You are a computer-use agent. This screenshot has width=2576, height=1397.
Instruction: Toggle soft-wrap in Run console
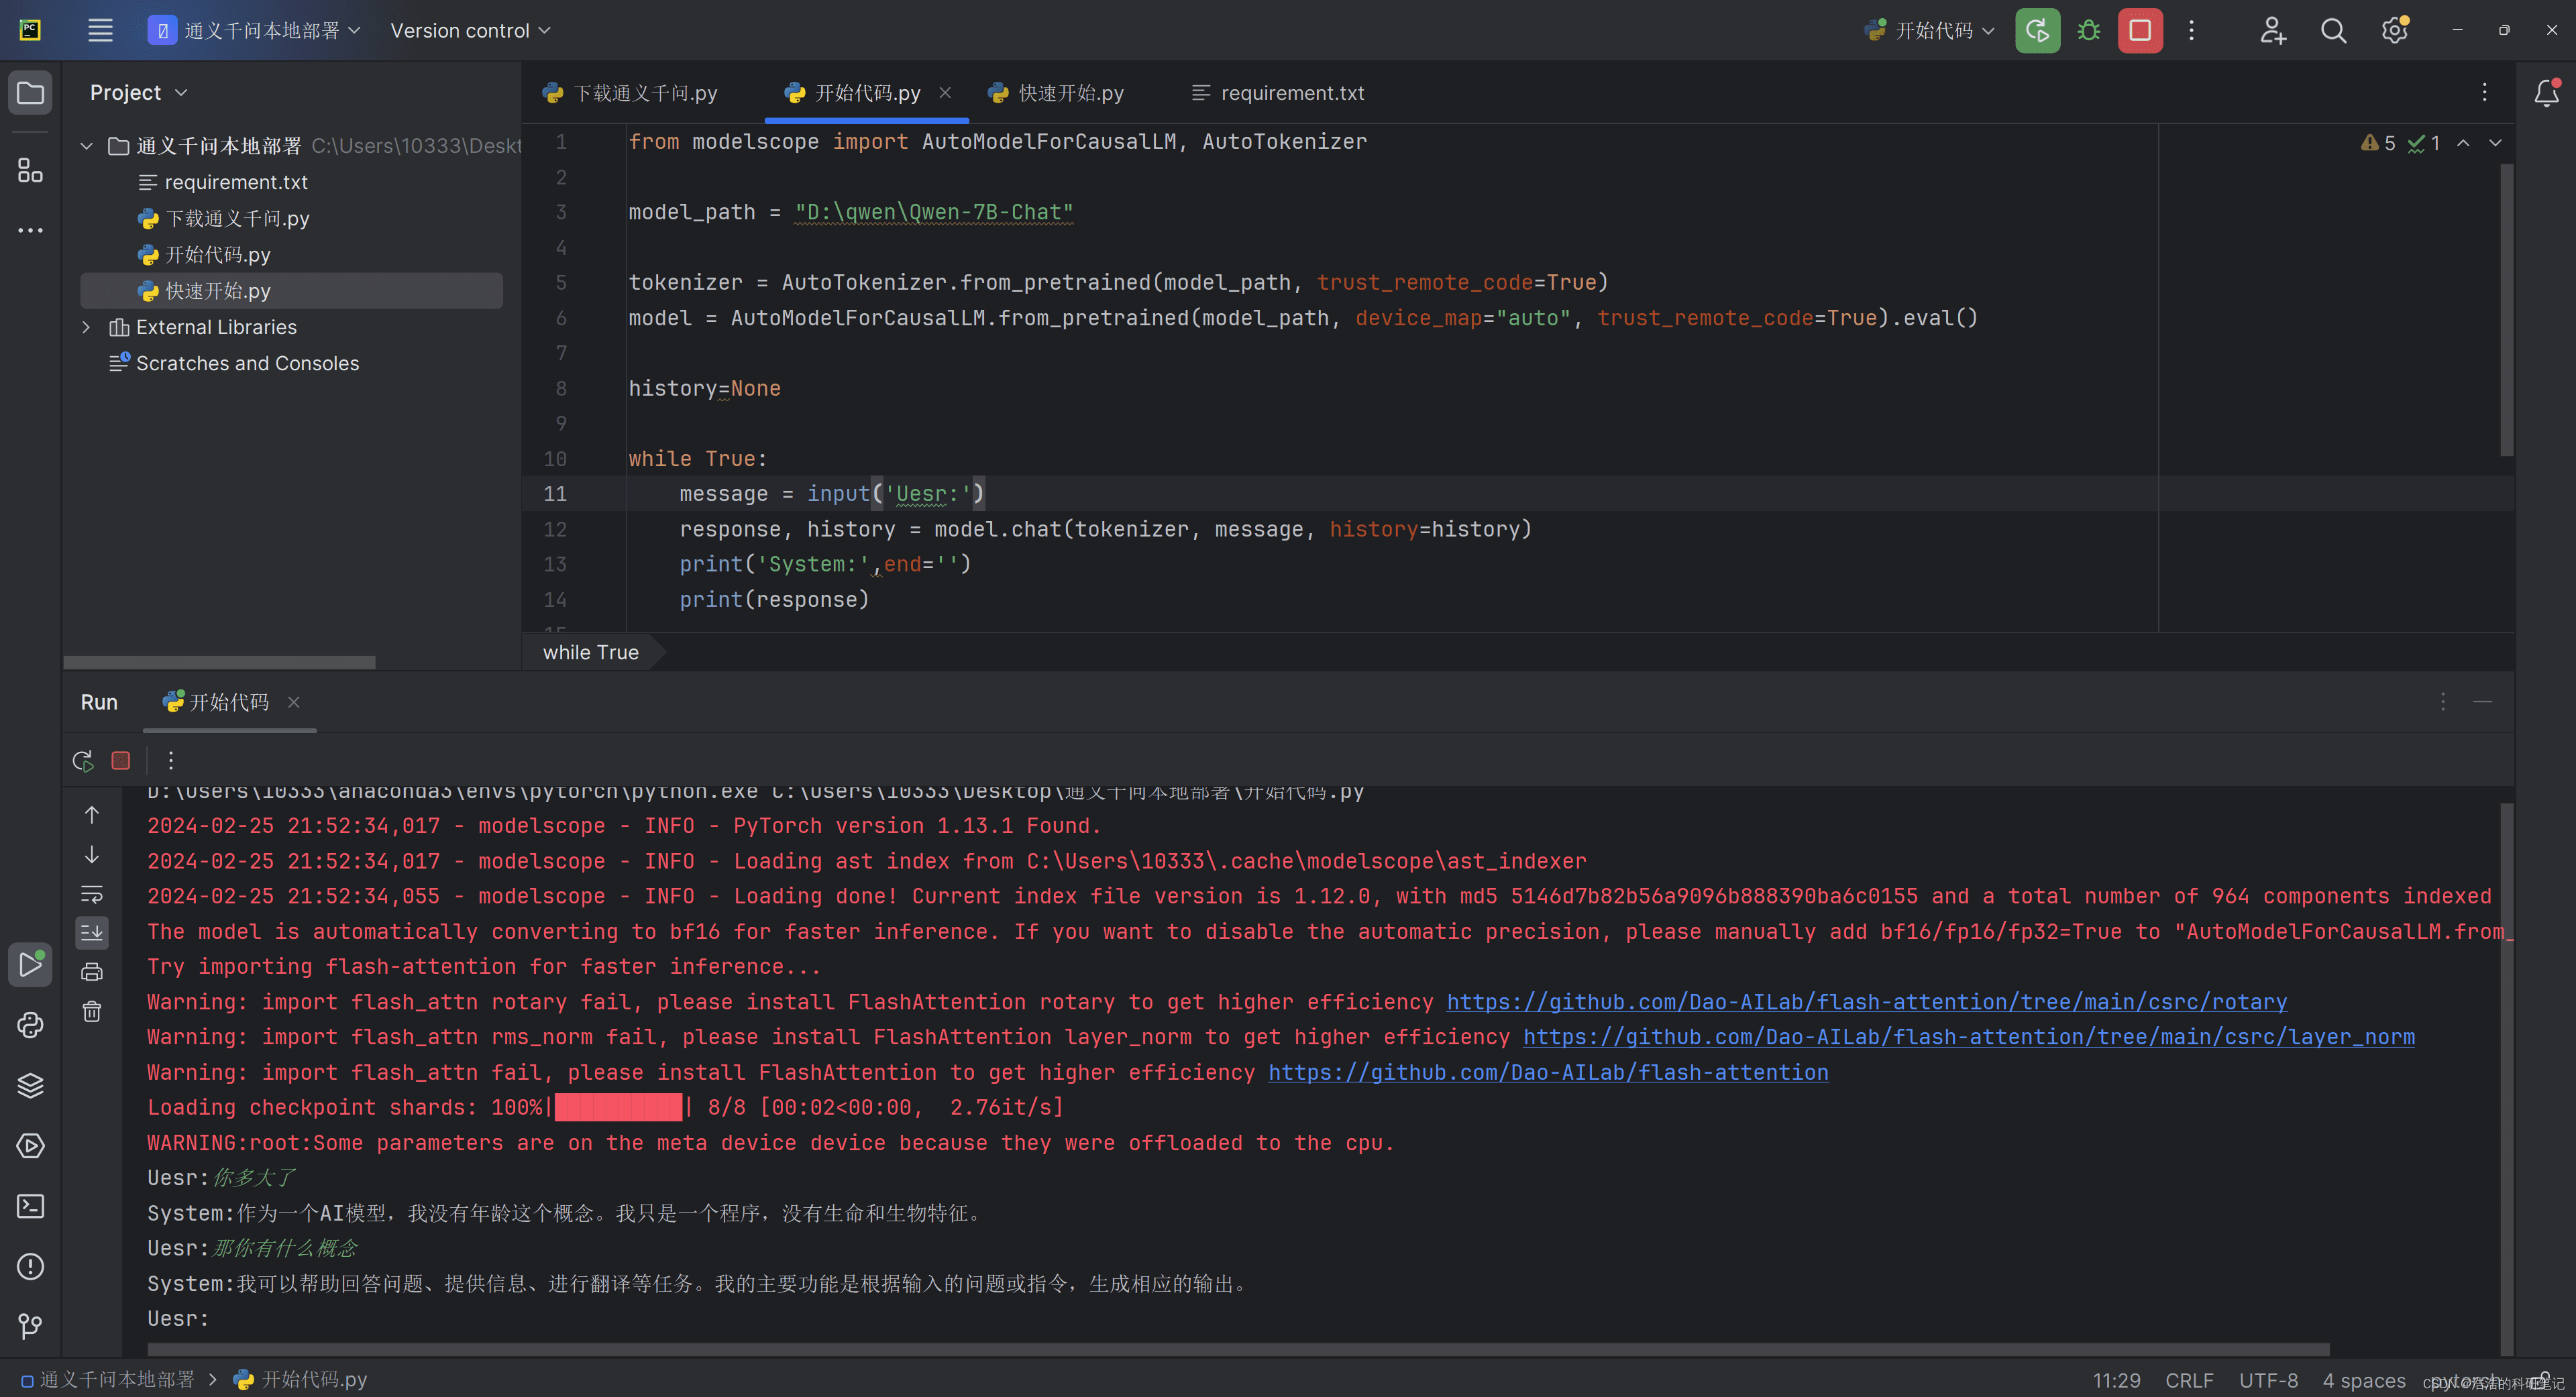click(91, 893)
